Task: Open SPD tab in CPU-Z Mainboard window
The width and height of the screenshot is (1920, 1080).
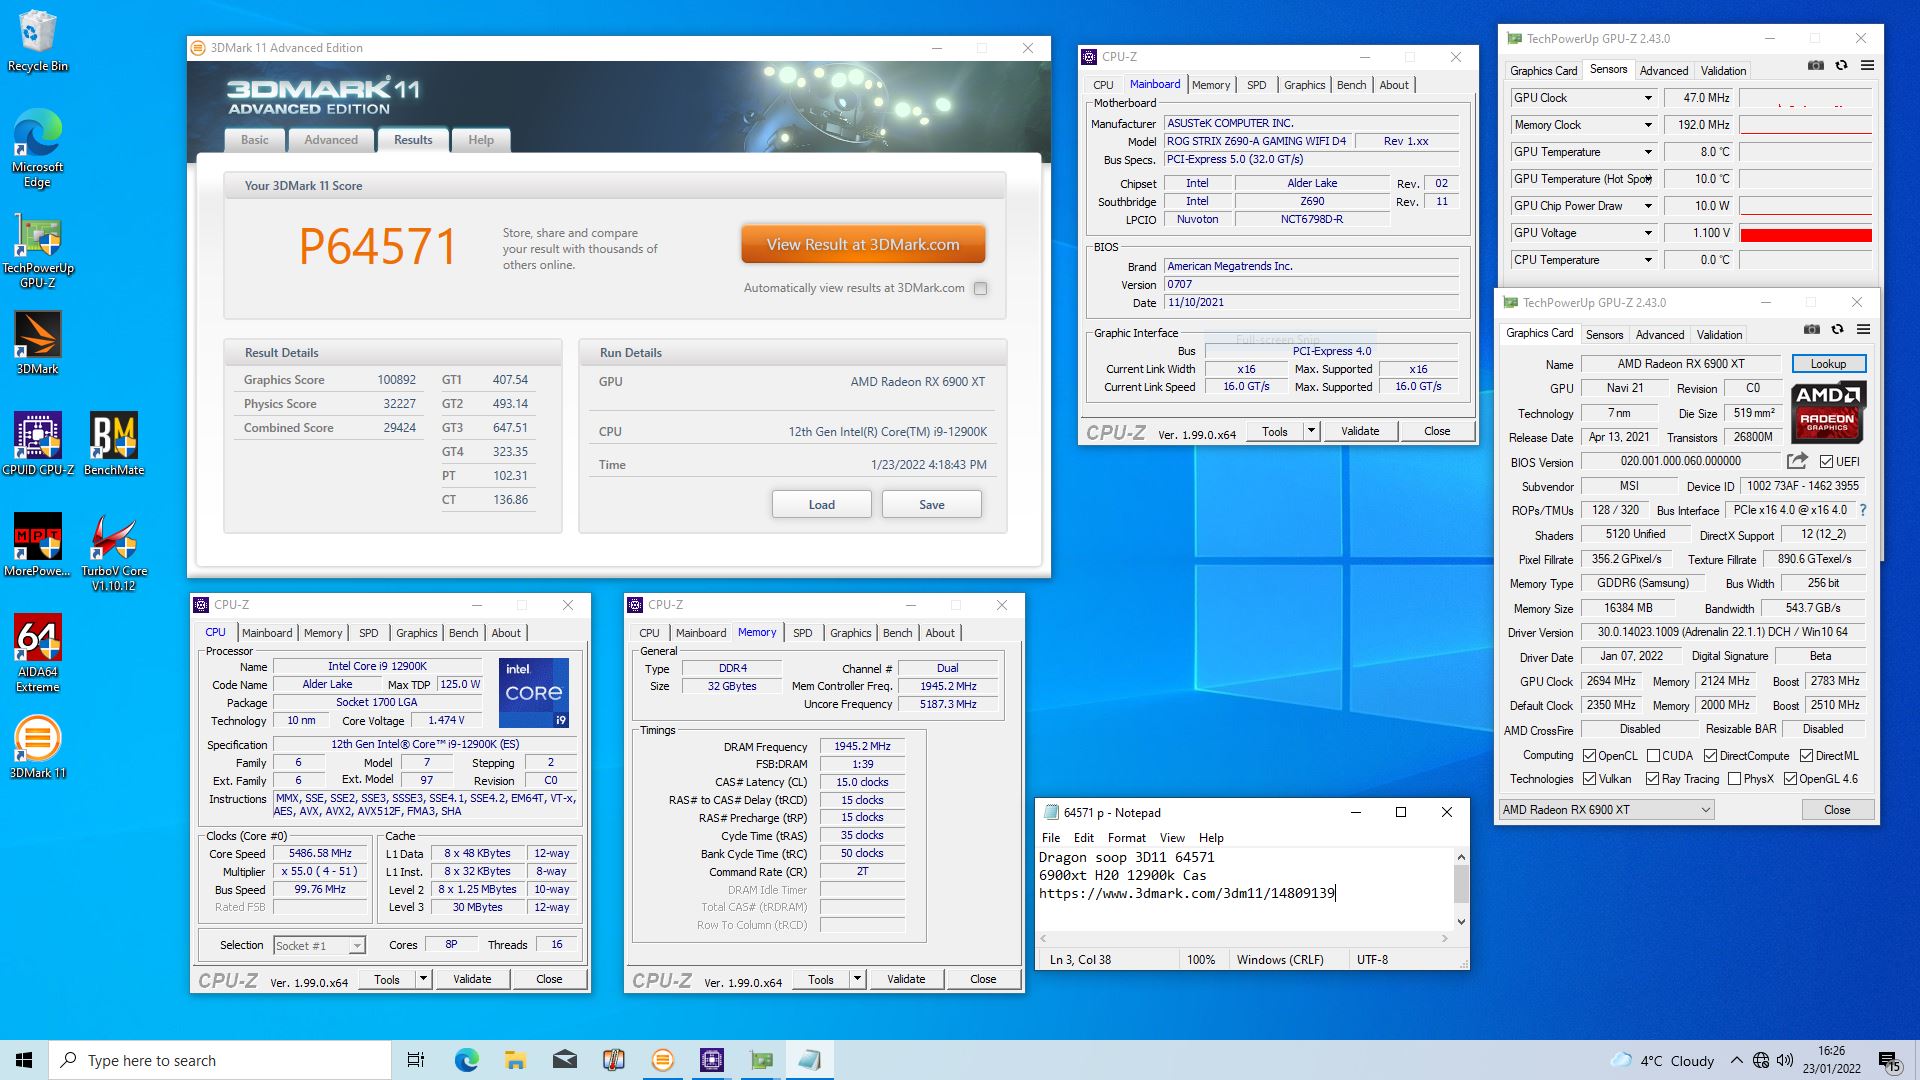Action: click(x=1256, y=85)
